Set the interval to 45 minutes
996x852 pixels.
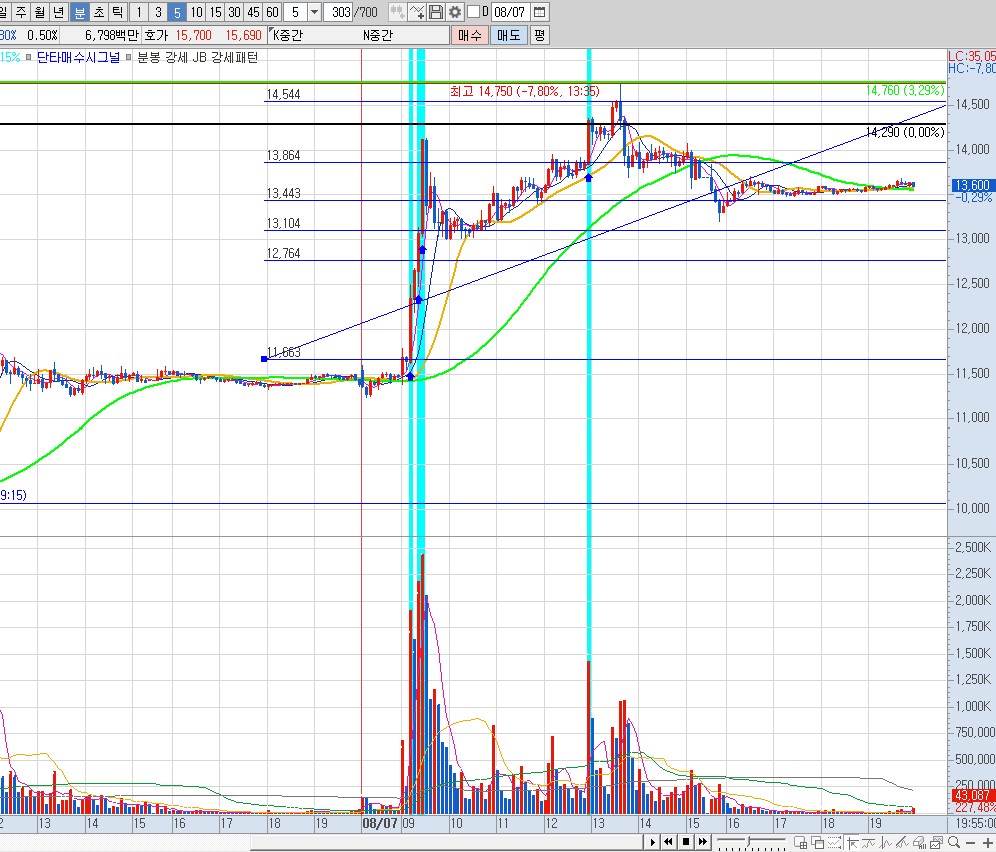(x=253, y=11)
